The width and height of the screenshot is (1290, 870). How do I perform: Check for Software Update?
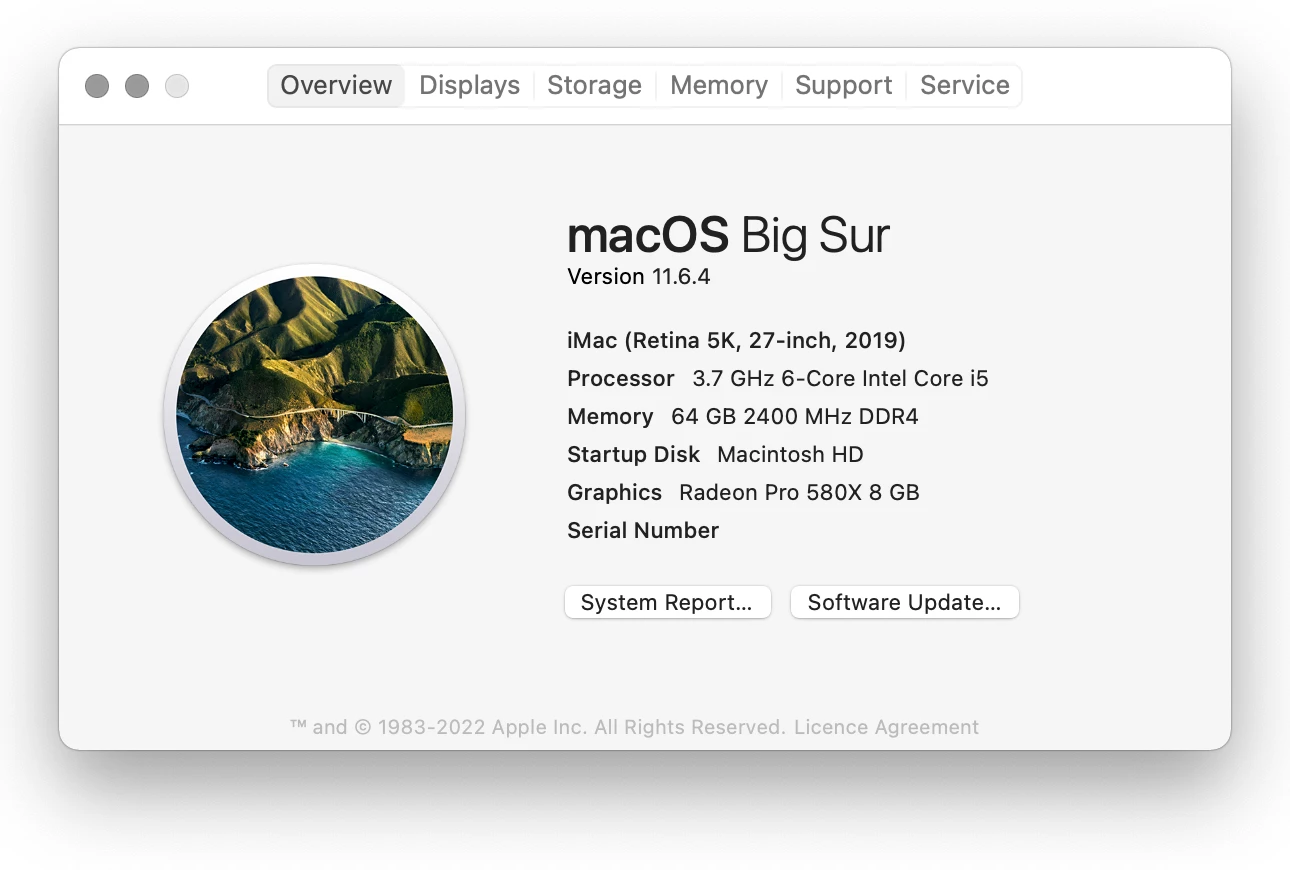(904, 602)
